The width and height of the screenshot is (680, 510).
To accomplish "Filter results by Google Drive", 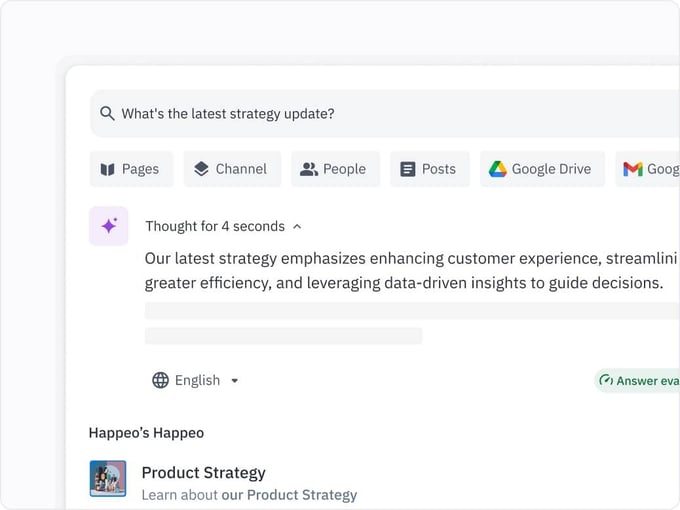I will [541, 169].
